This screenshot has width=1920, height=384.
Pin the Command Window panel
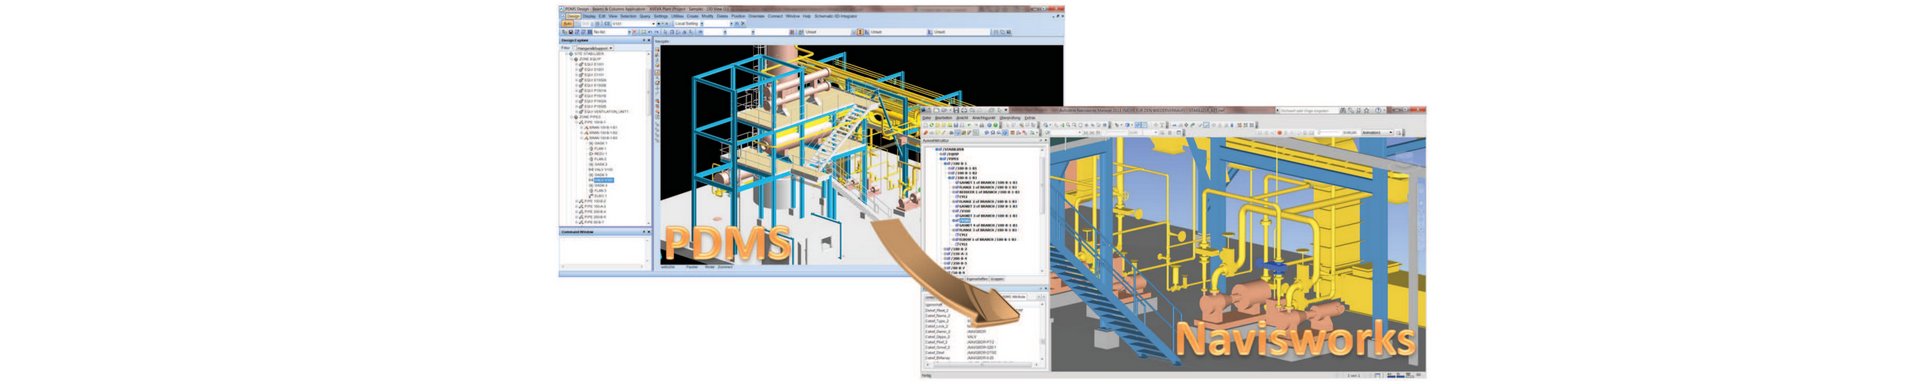tap(643, 232)
